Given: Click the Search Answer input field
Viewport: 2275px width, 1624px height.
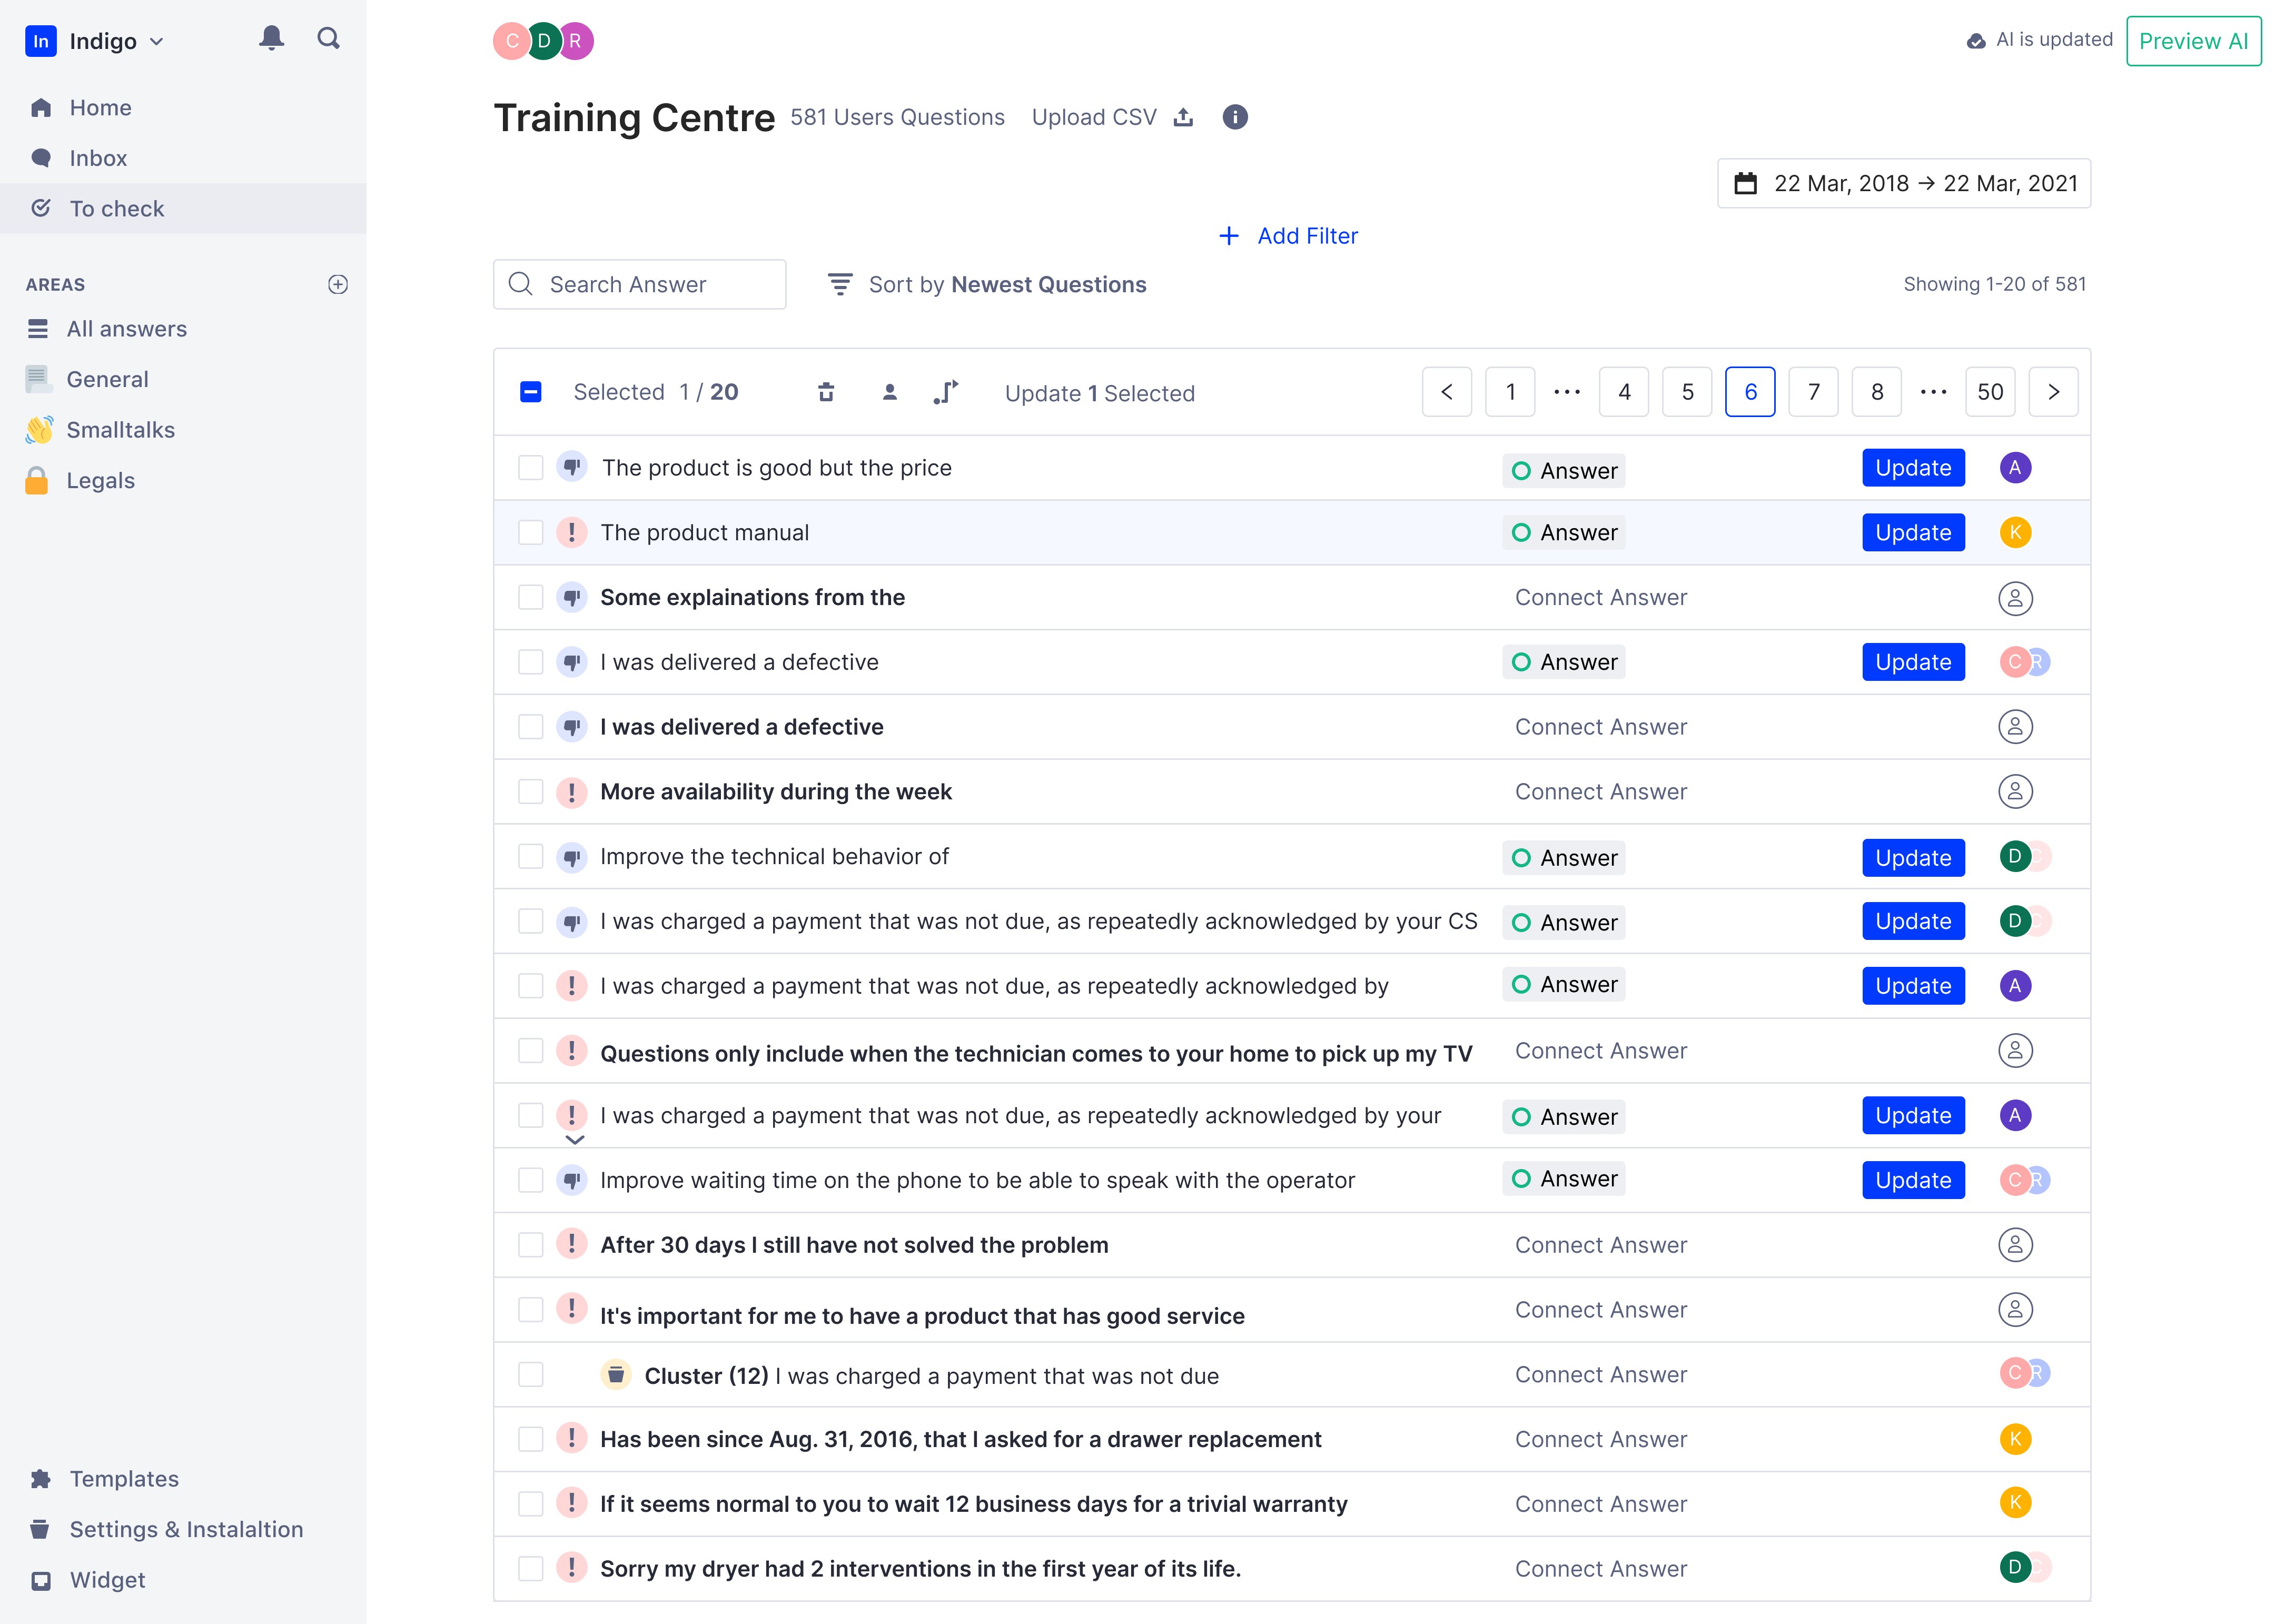Looking at the screenshot, I should pyautogui.click(x=640, y=285).
